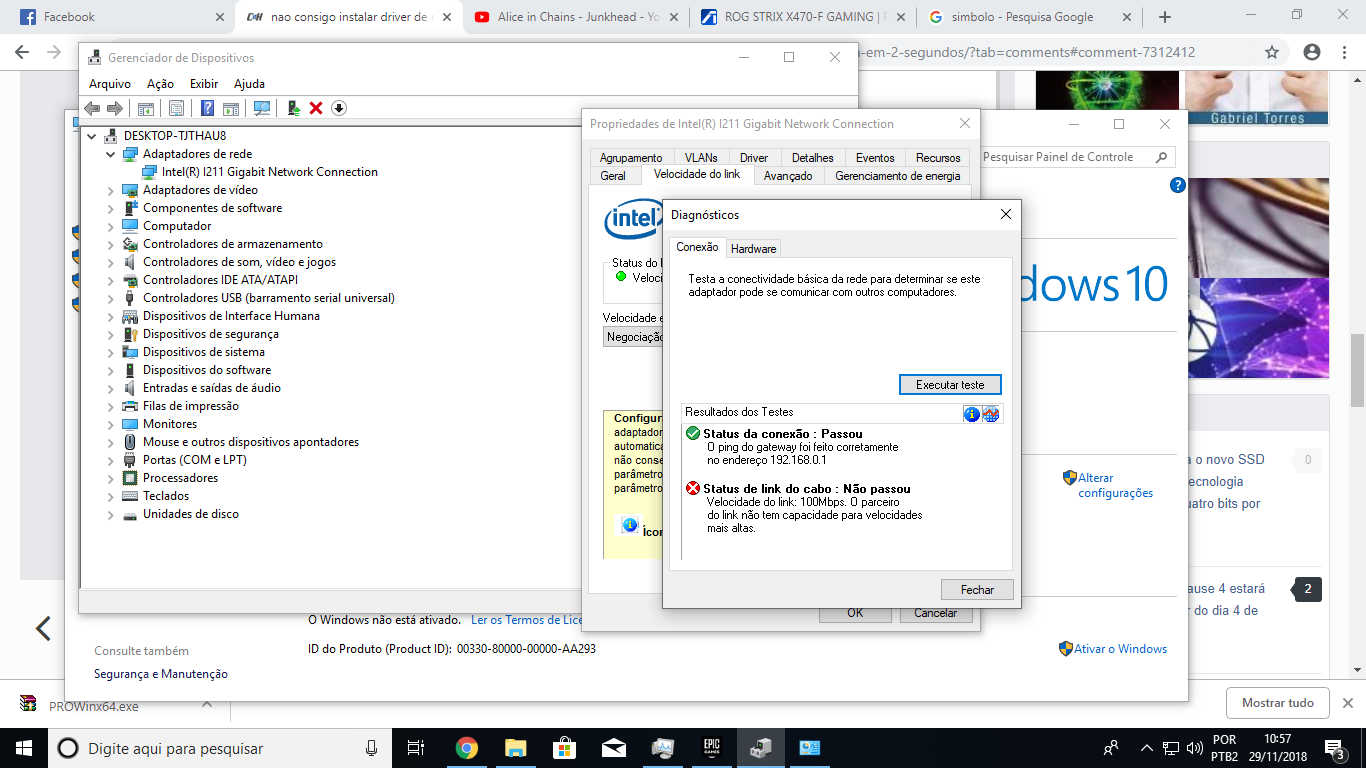Expand the Dispositivos de segurança node
1366x768 pixels.
tap(111, 334)
